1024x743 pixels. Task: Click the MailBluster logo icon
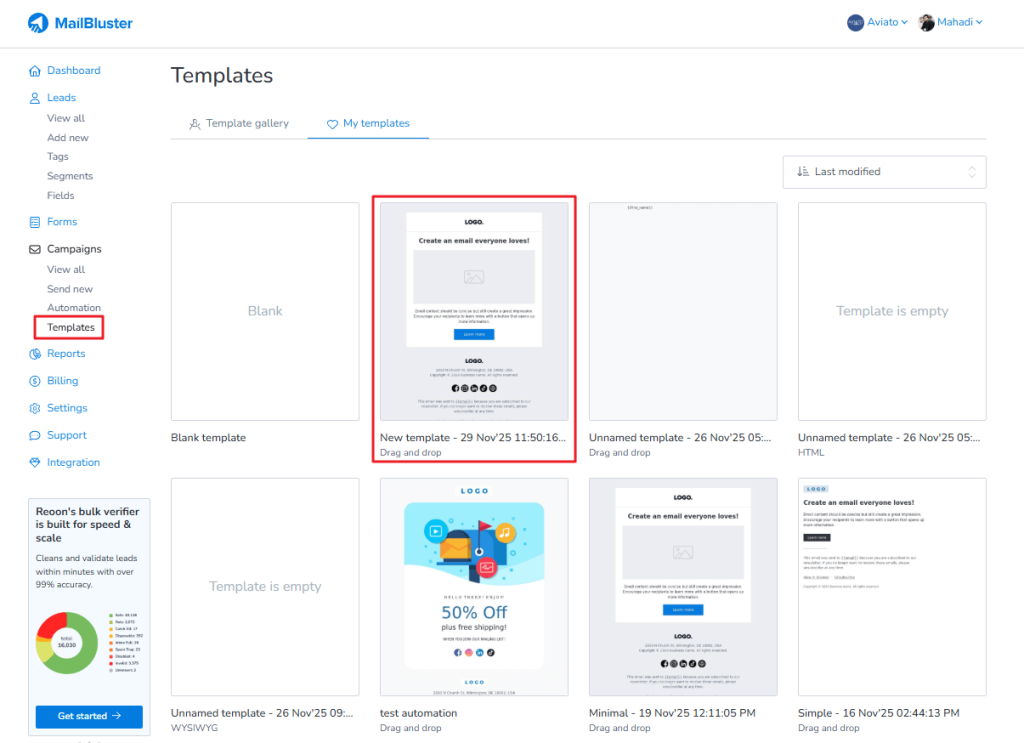point(39,21)
